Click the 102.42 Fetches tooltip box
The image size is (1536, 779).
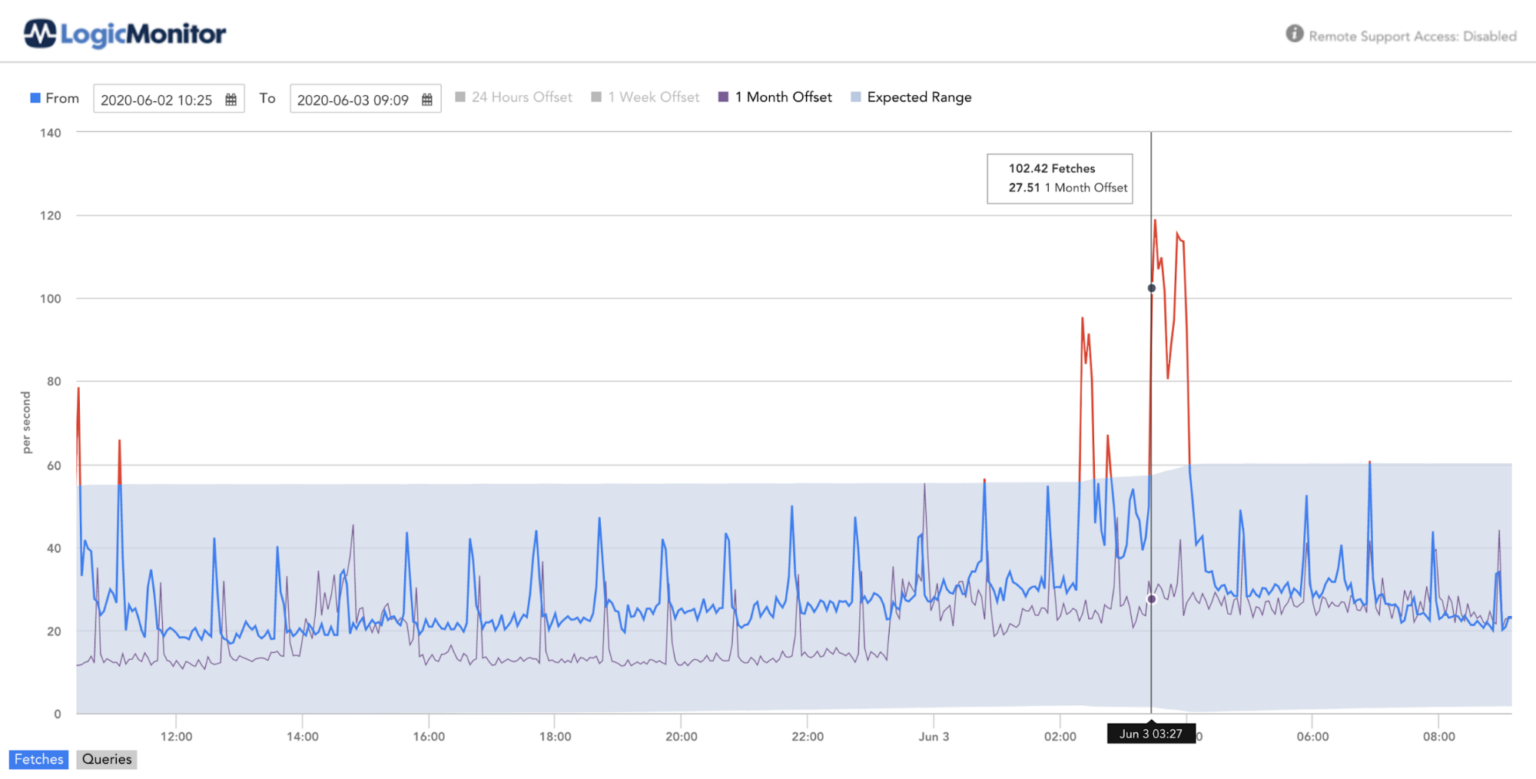1059,178
